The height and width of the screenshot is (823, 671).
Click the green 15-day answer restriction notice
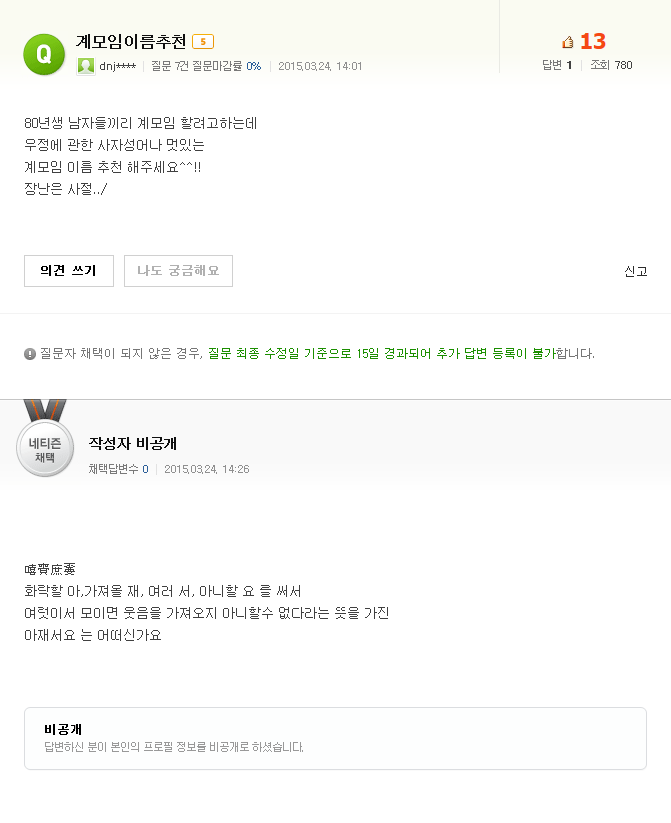(x=382, y=354)
